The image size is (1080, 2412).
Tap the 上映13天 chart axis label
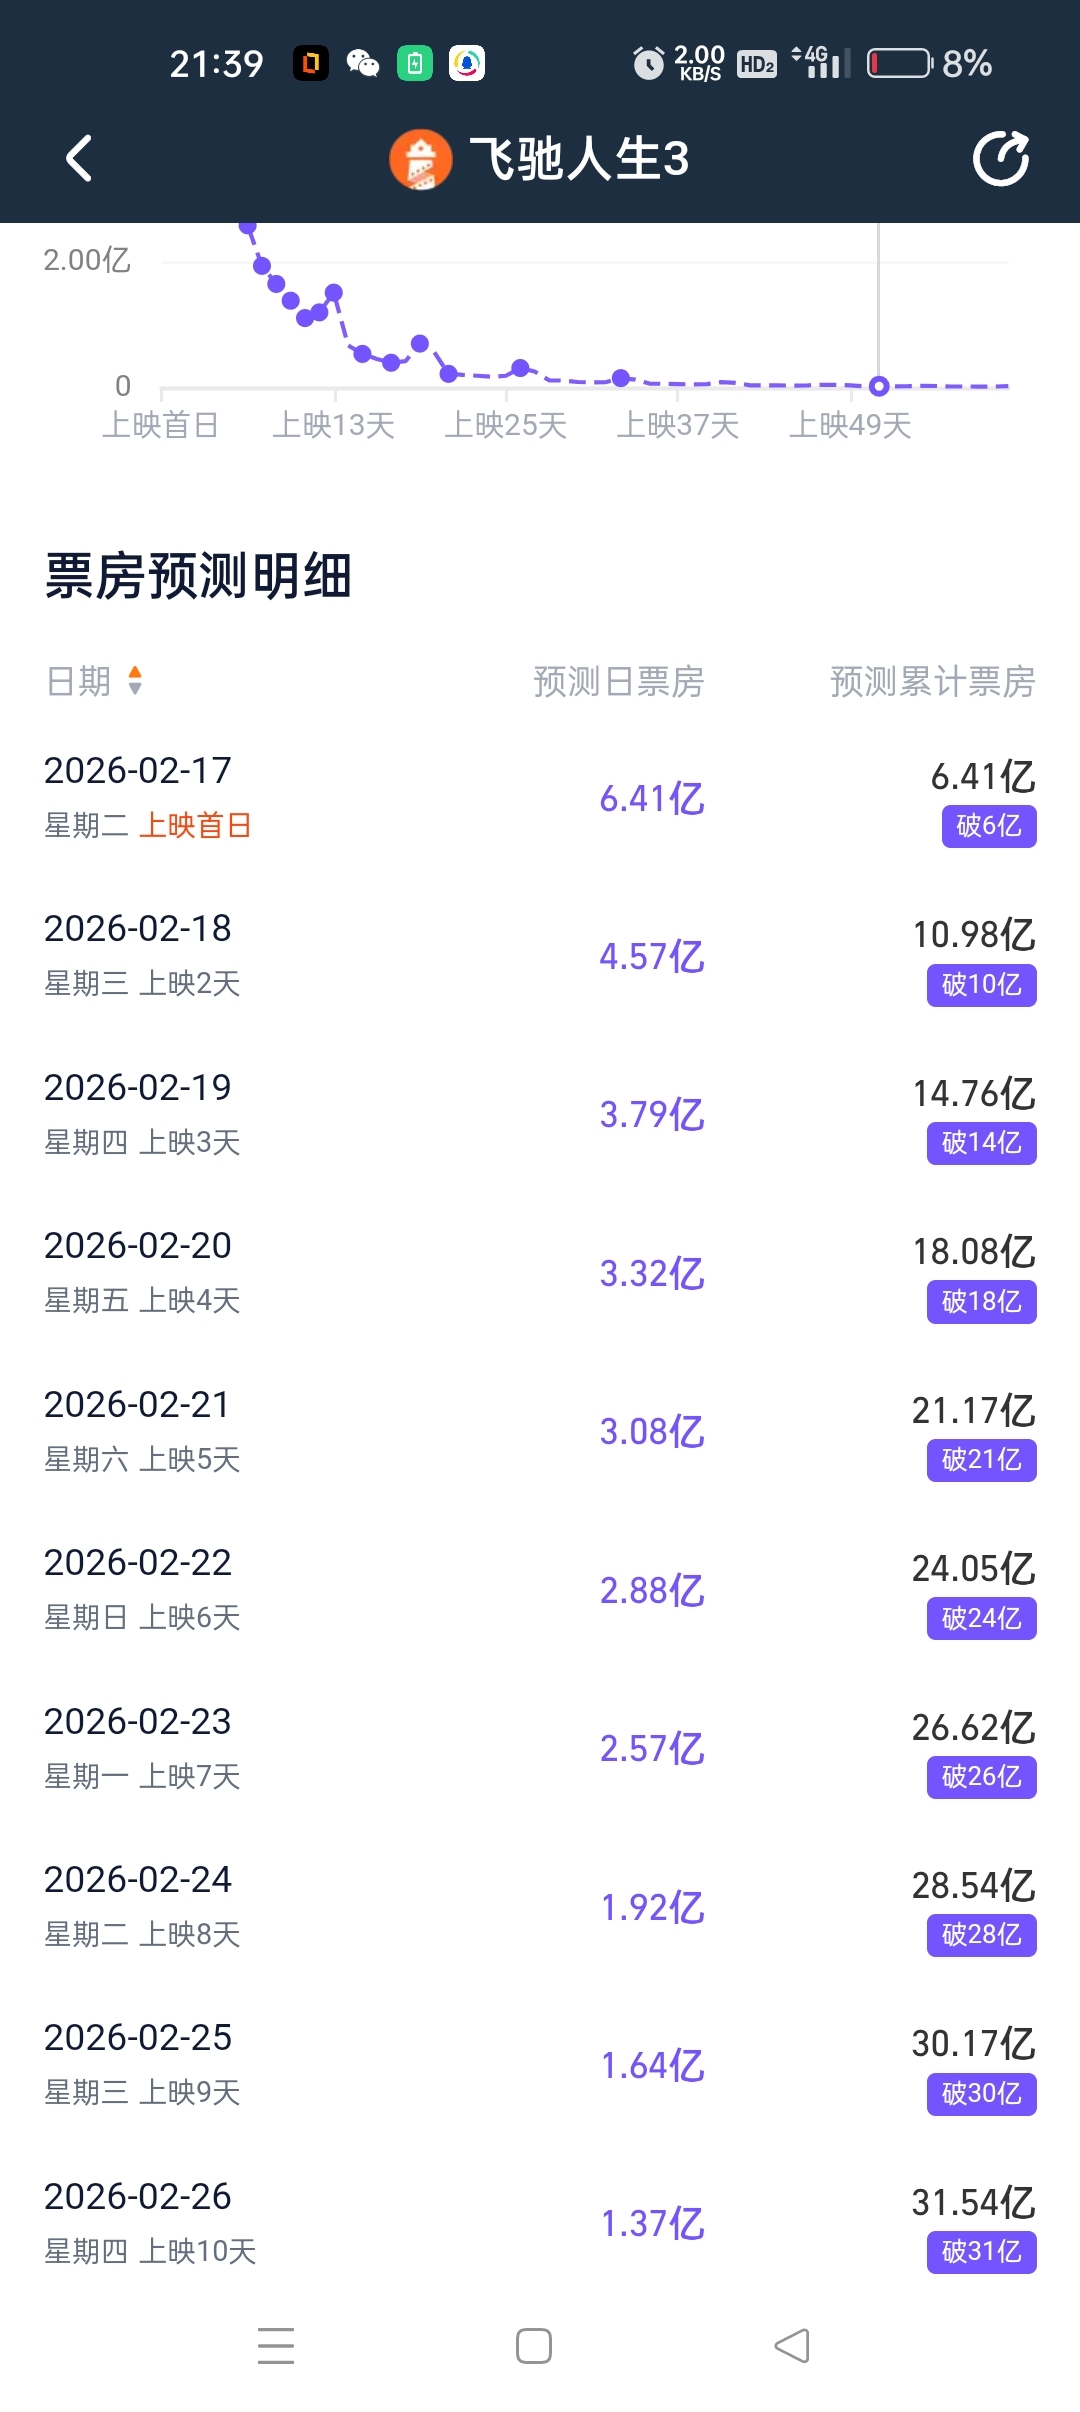pyautogui.click(x=334, y=426)
